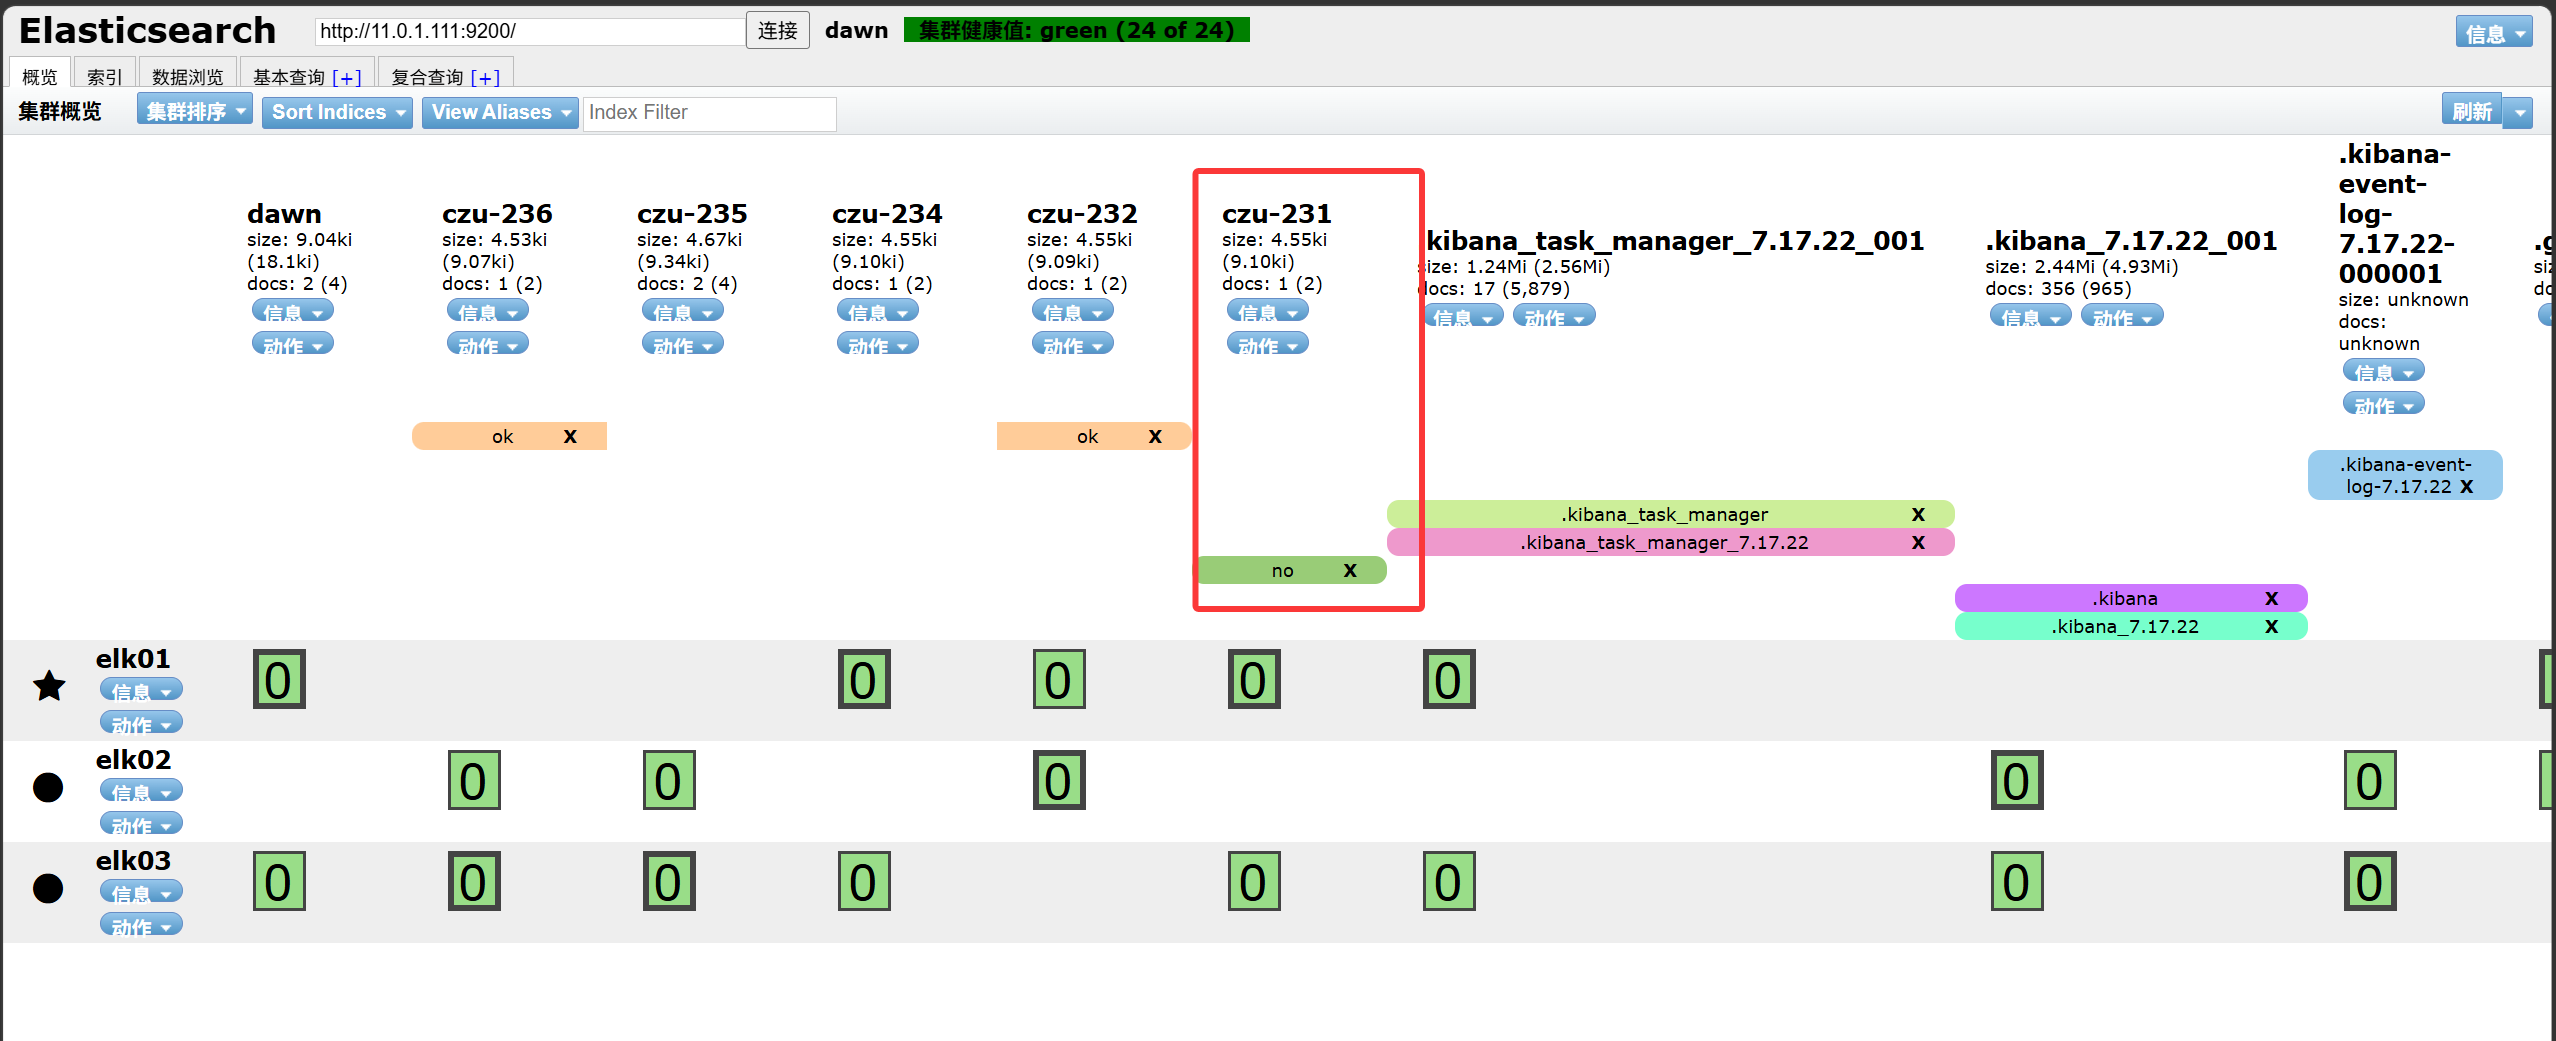Select the dawn shard 0 on elk01
This screenshot has width=2556, height=1041.
point(279,680)
